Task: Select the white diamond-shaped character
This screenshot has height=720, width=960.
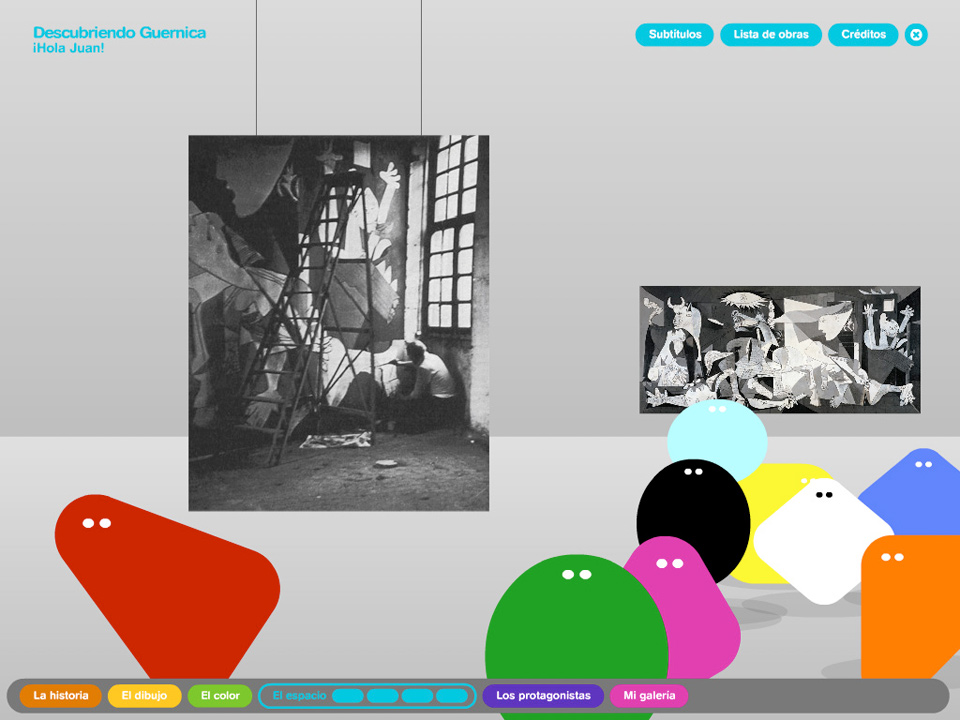Action: (x=823, y=542)
